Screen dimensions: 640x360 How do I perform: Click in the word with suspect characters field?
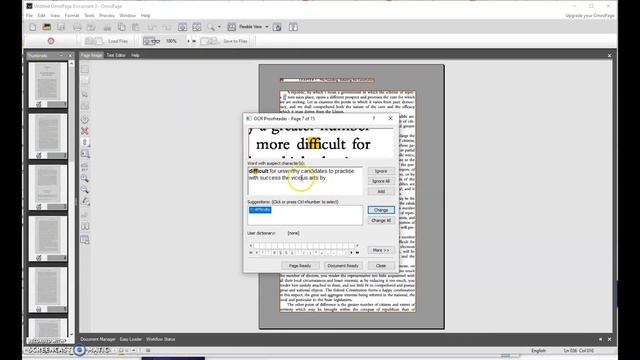pos(304,180)
